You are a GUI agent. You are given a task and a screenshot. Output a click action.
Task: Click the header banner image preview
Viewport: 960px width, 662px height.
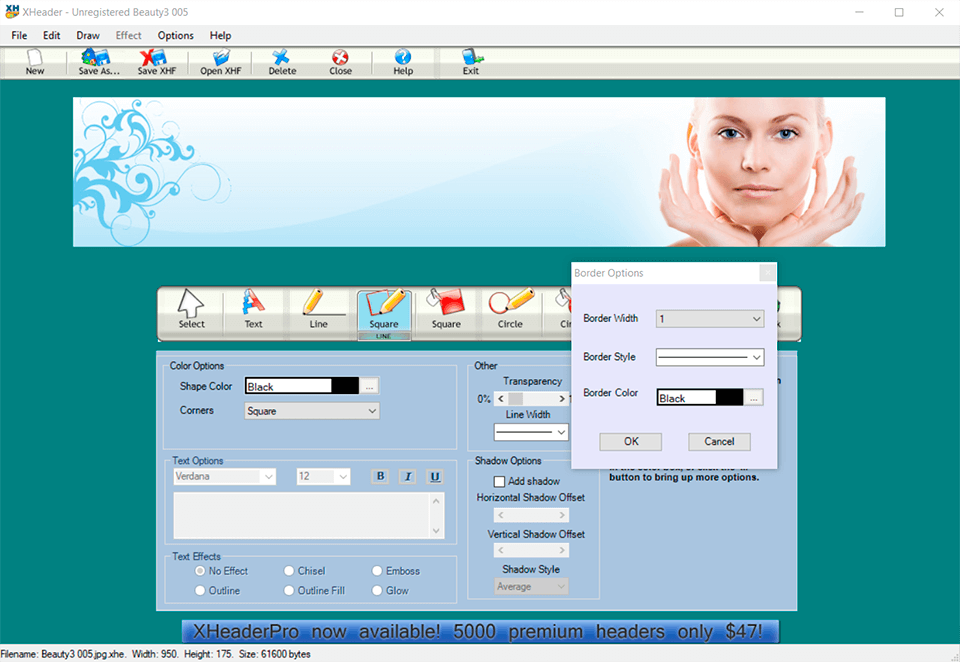coord(479,172)
